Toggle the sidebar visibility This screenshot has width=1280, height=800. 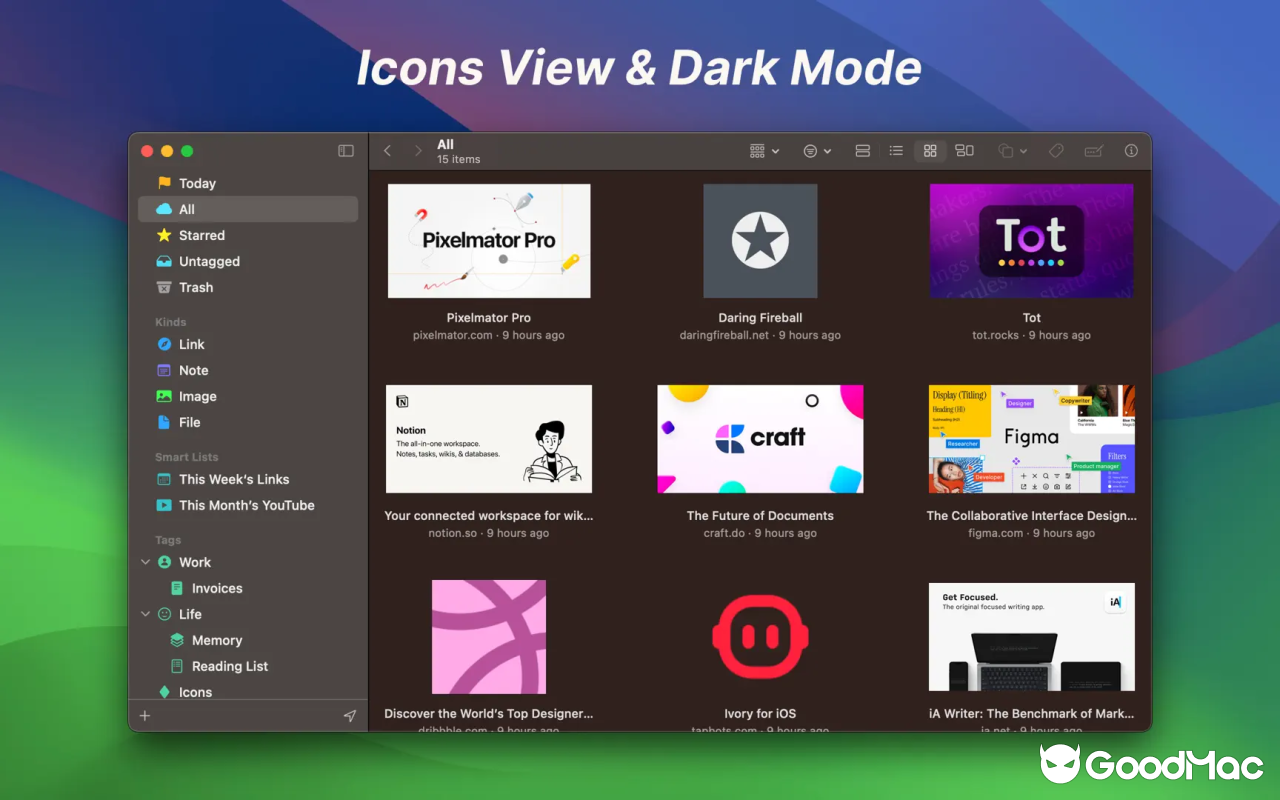[x=345, y=150]
